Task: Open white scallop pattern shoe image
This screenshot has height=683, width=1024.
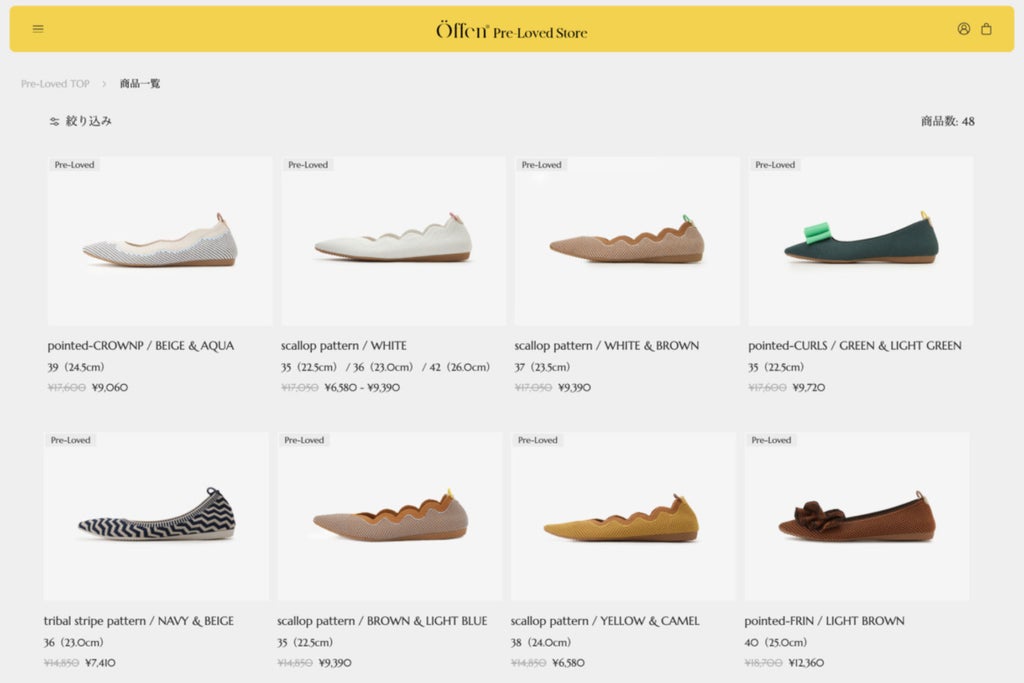Action: (x=393, y=240)
